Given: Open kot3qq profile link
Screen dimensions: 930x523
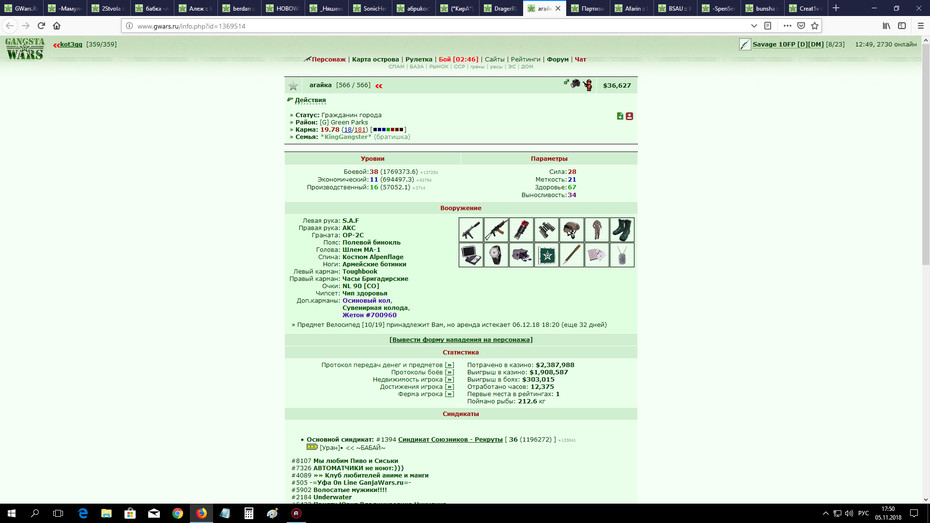Looking at the screenshot, I should pos(71,44).
